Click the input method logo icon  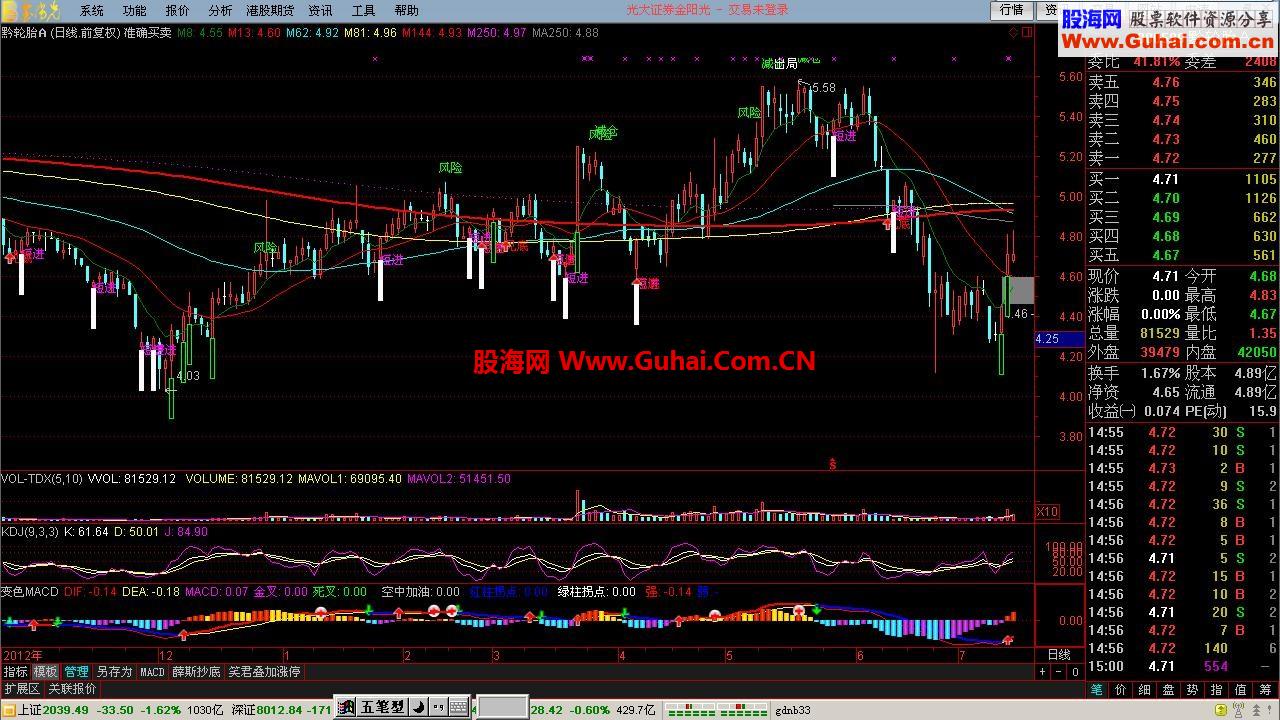347,707
